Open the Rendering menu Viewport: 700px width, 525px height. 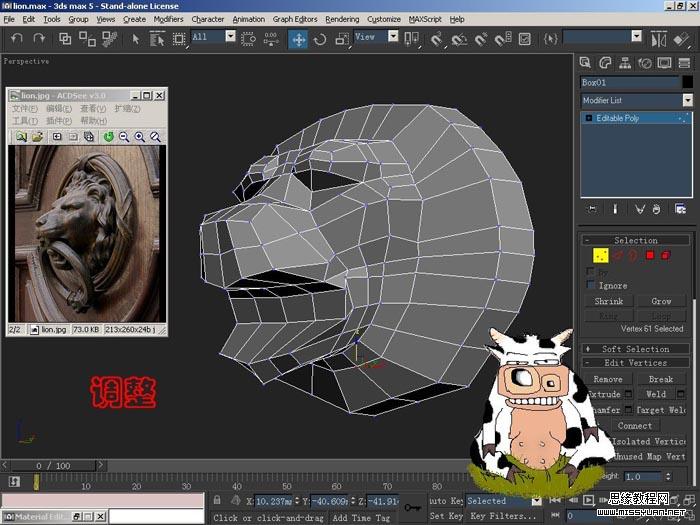click(x=342, y=19)
